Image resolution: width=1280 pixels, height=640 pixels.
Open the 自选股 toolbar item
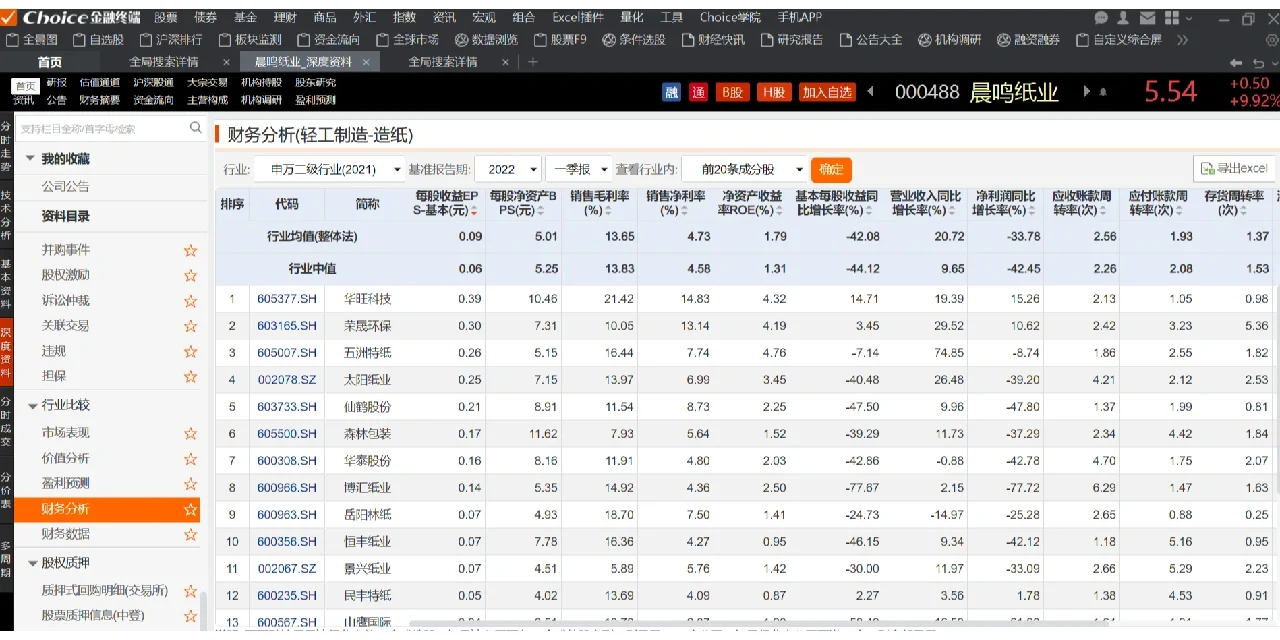pyautogui.click(x=98, y=40)
